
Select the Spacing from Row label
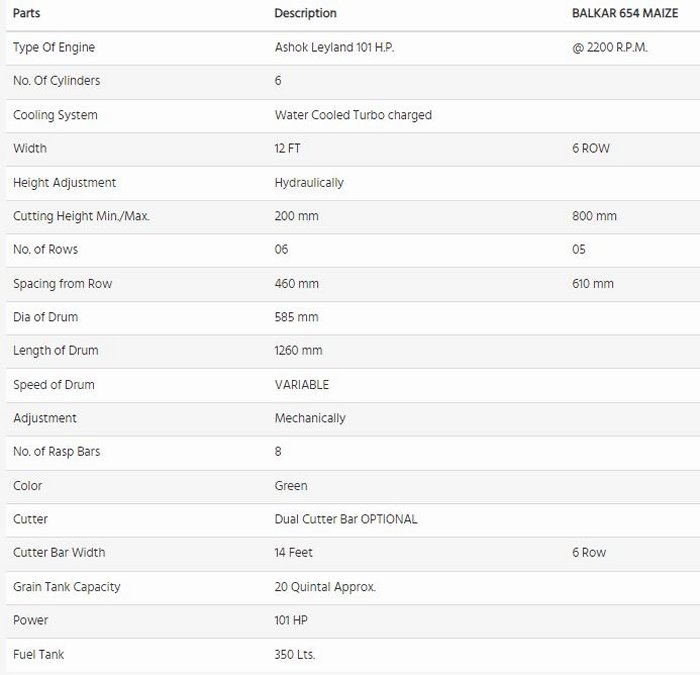click(62, 283)
